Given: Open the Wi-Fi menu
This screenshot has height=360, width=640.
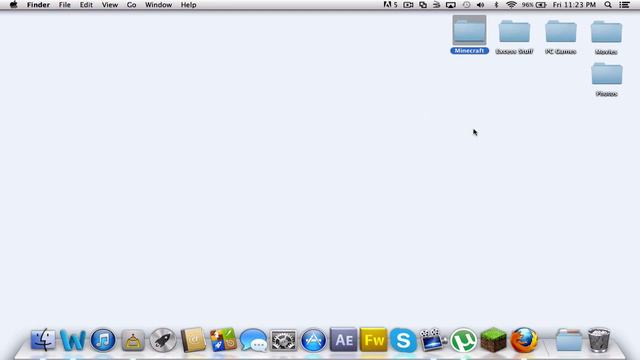Looking at the screenshot, I should click(x=511, y=5).
